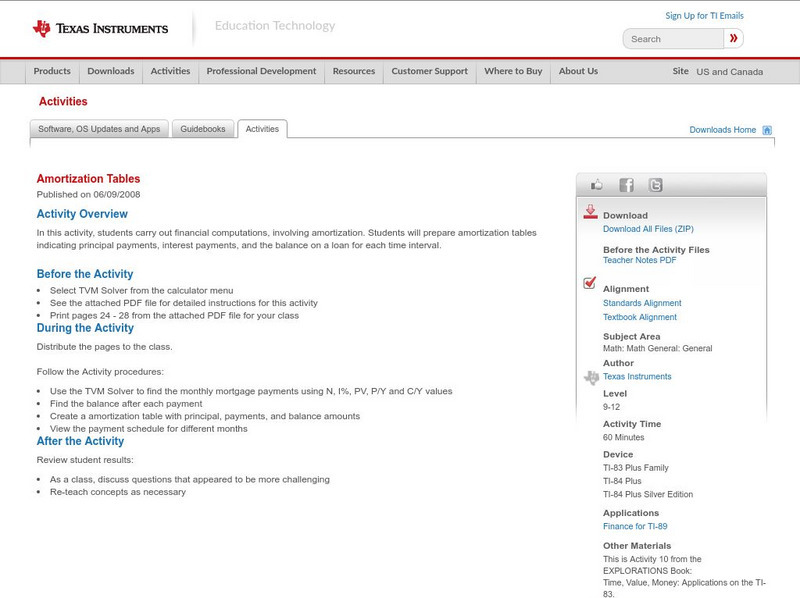Viewport: 800px width, 598px height.
Task: Click the red download arrow icon
Action: click(x=590, y=212)
